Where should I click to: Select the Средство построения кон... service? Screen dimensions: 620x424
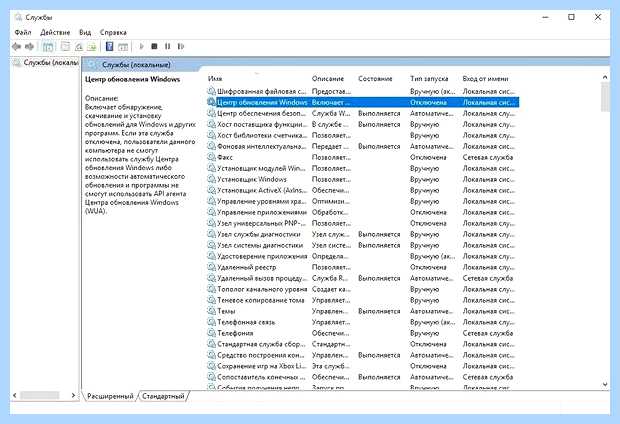coord(363,355)
